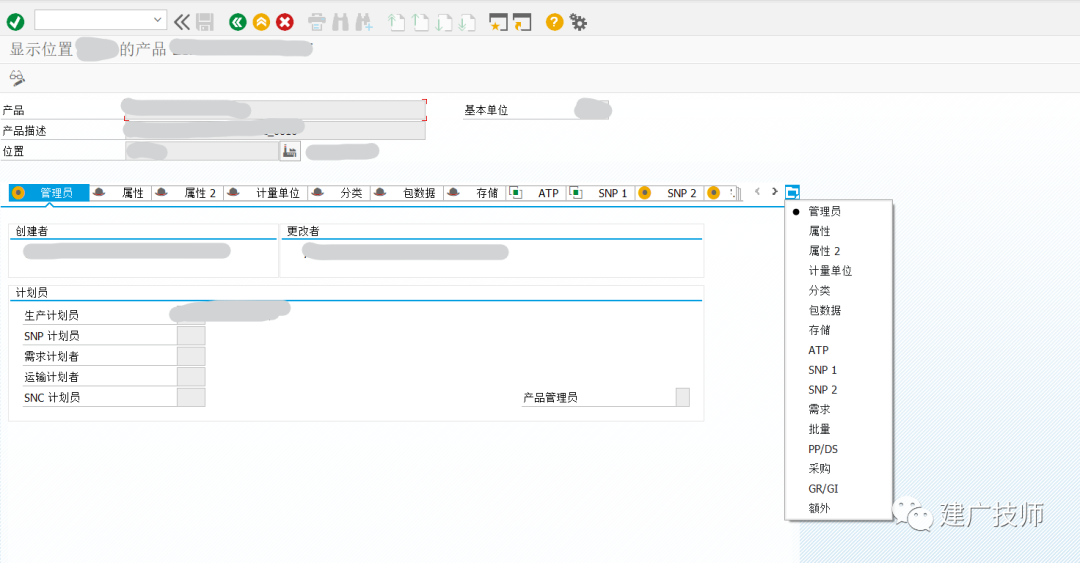Switch to the 属性 2 tab
Screen dimensions: 1080x563
coord(189,193)
